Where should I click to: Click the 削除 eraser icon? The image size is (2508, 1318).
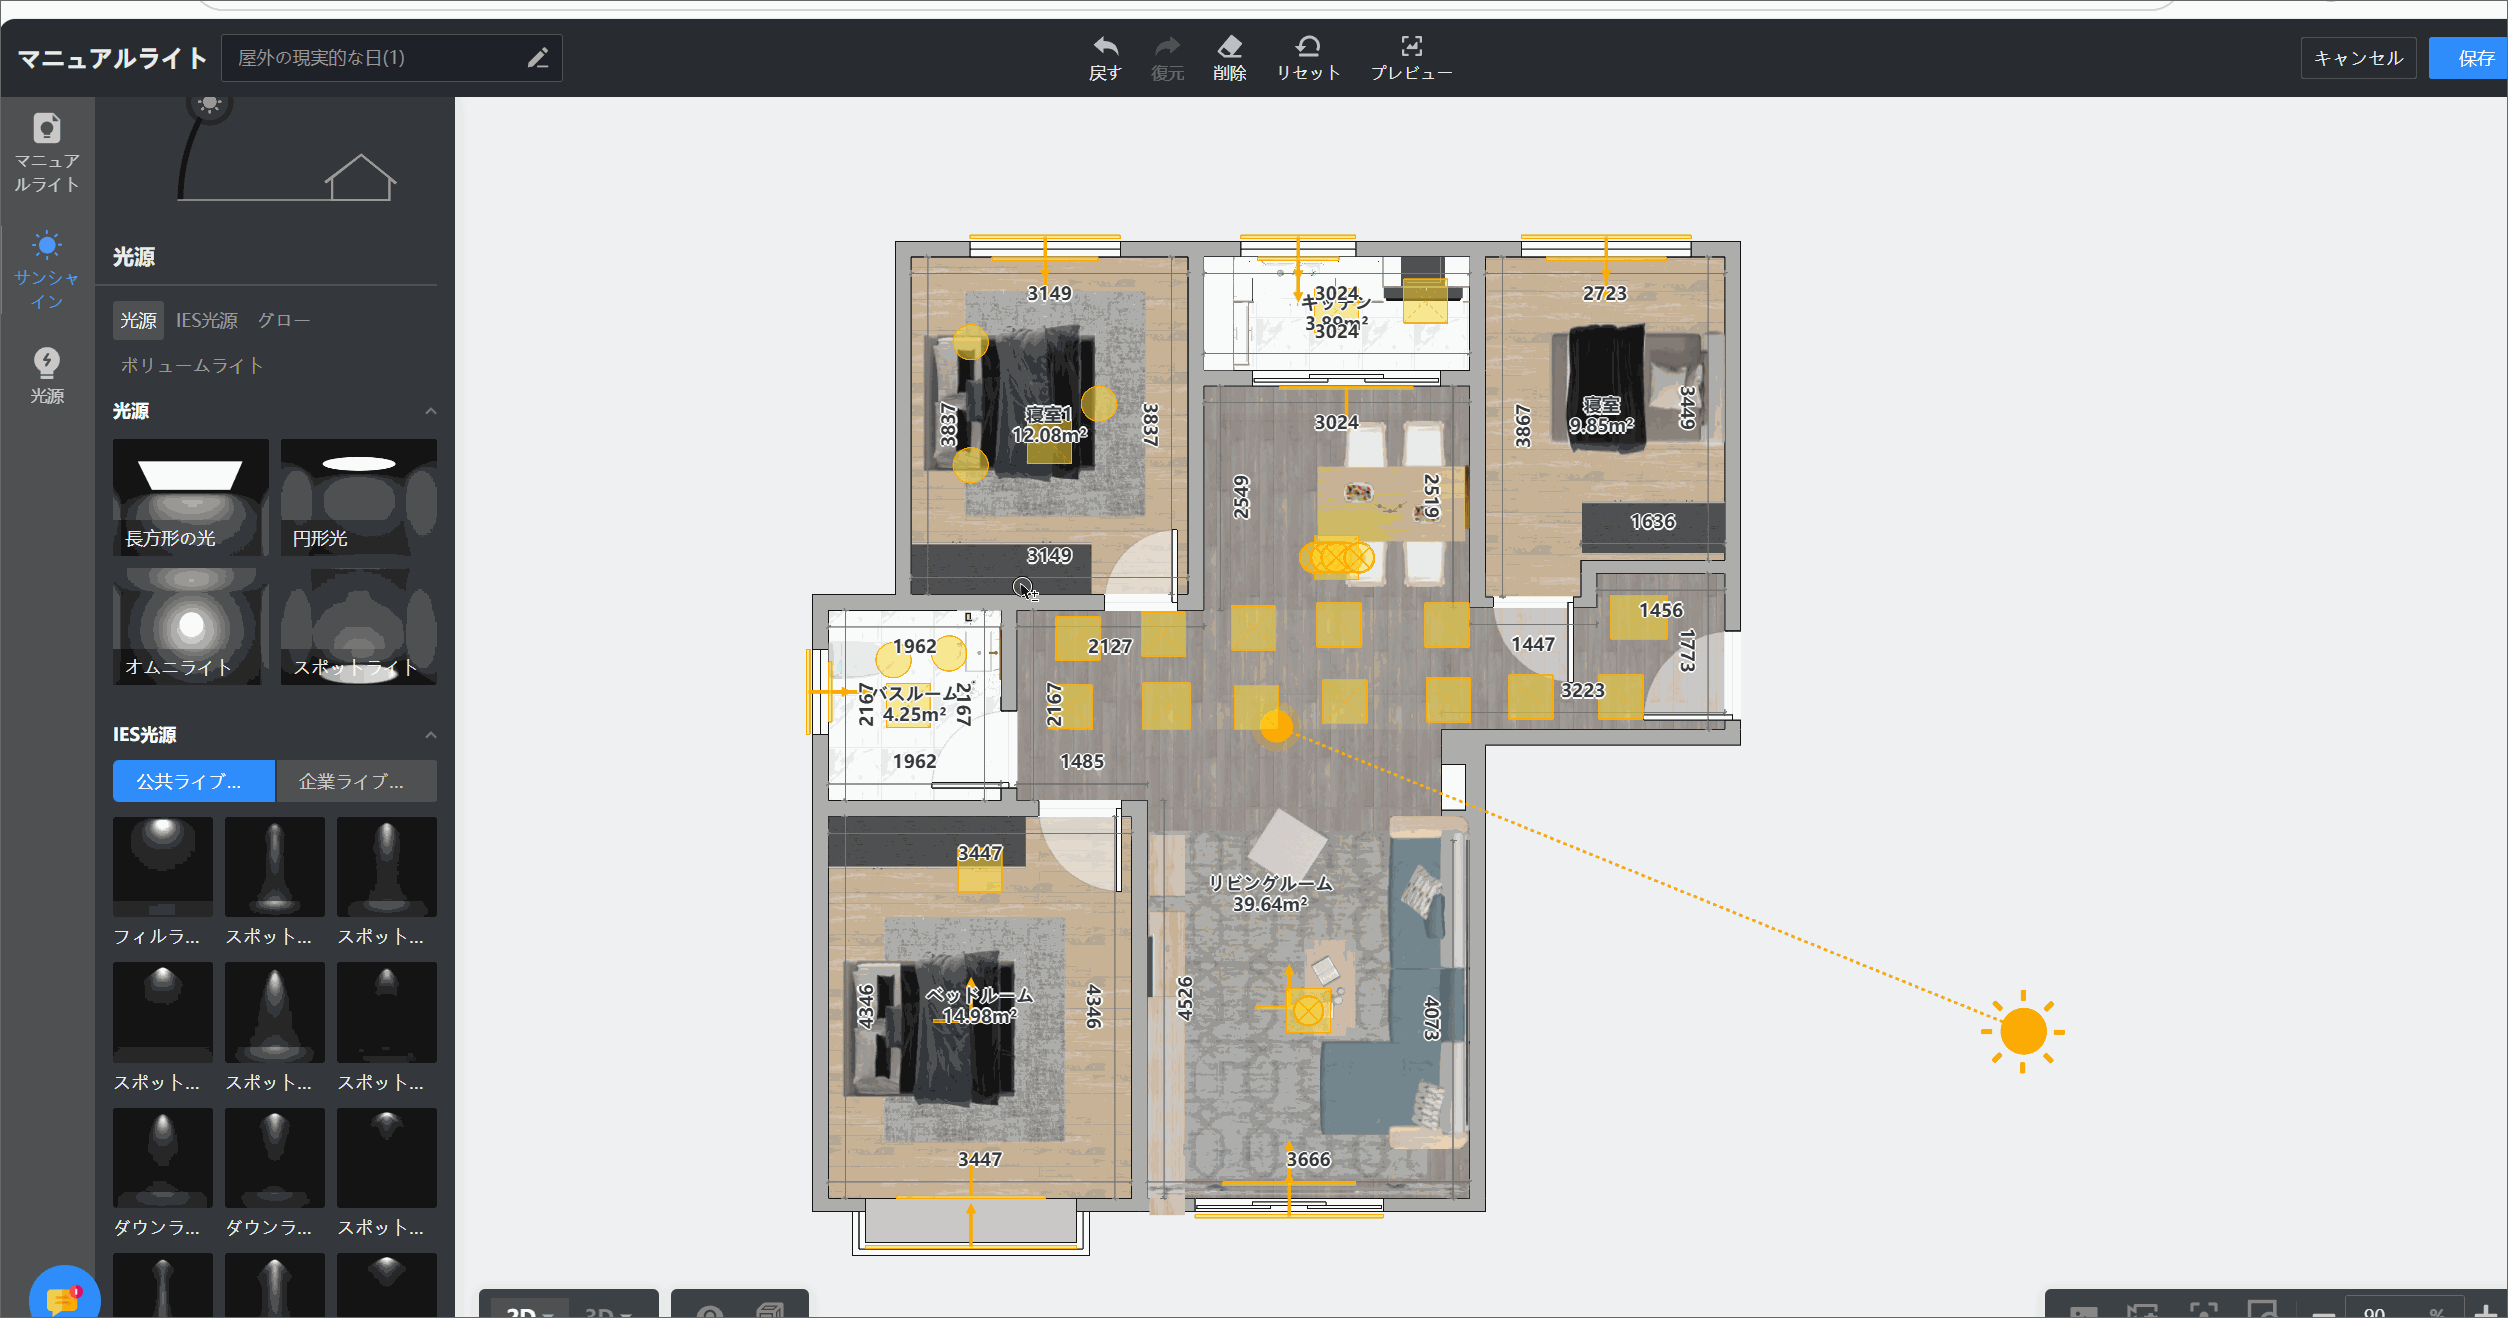(x=1229, y=46)
